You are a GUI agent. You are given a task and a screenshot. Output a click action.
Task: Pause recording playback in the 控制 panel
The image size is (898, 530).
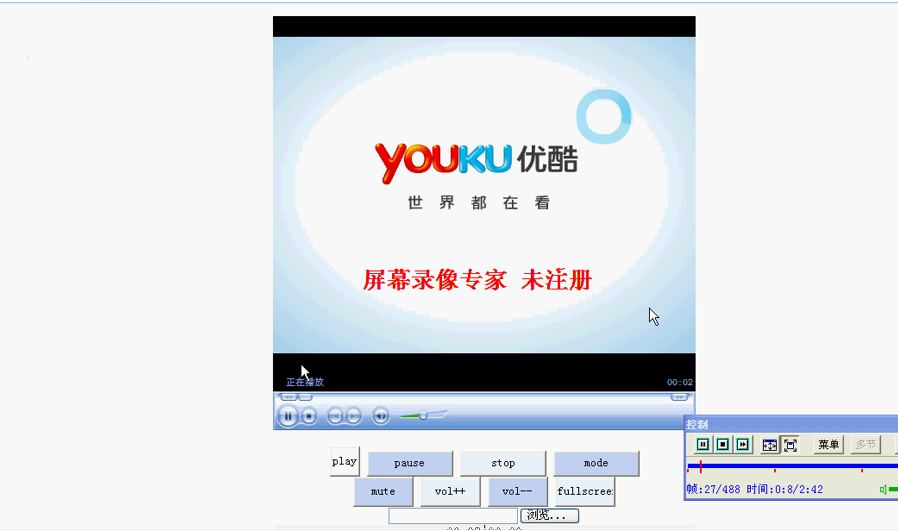click(703, 445)
